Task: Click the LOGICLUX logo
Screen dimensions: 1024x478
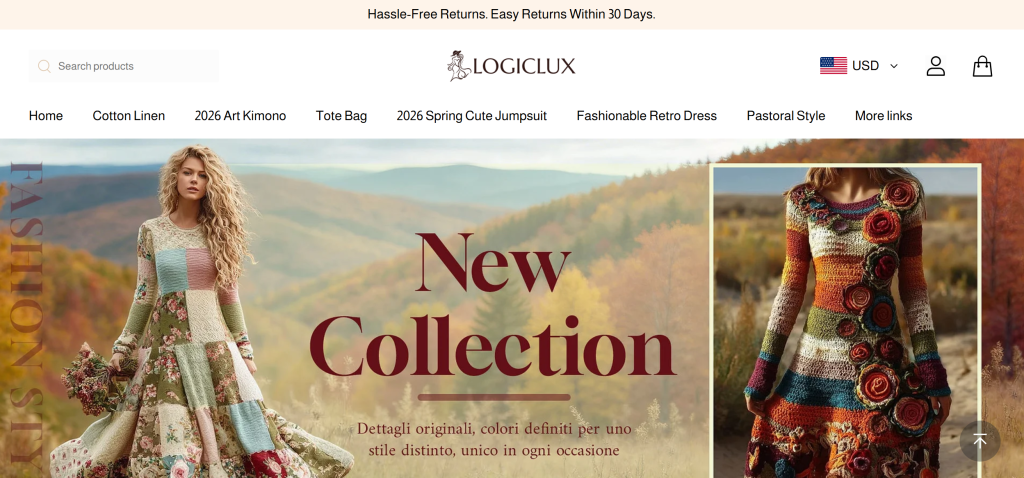Action: pyautogui.click(x=511, y=66)
